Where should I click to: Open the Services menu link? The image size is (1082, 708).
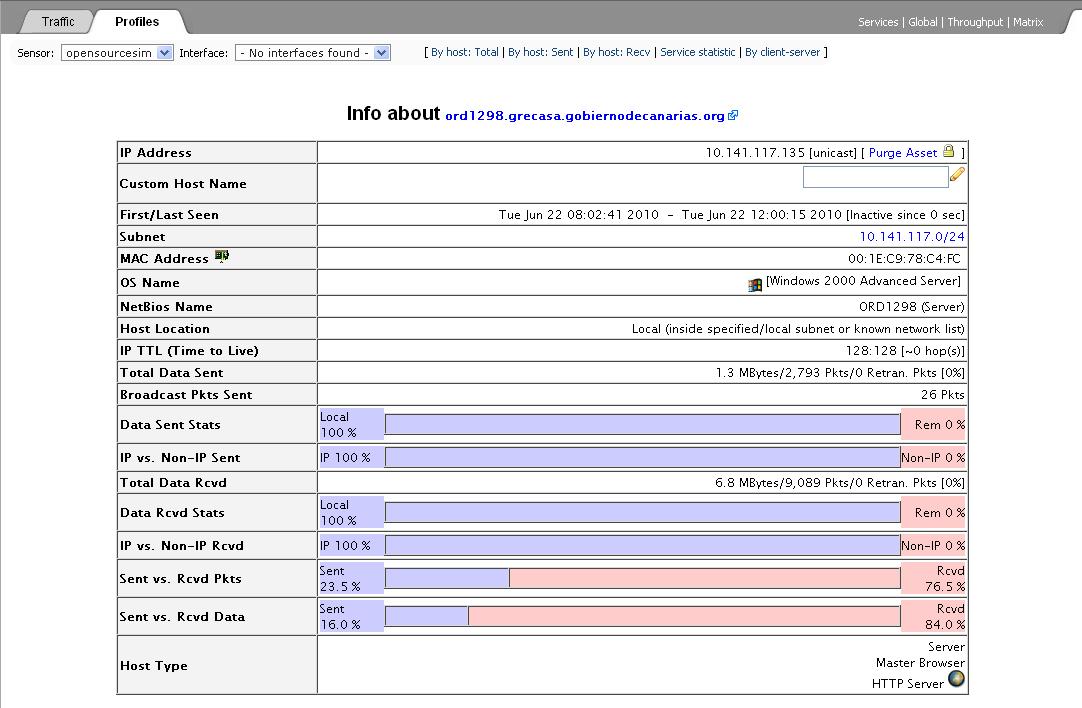coord(878,22)
